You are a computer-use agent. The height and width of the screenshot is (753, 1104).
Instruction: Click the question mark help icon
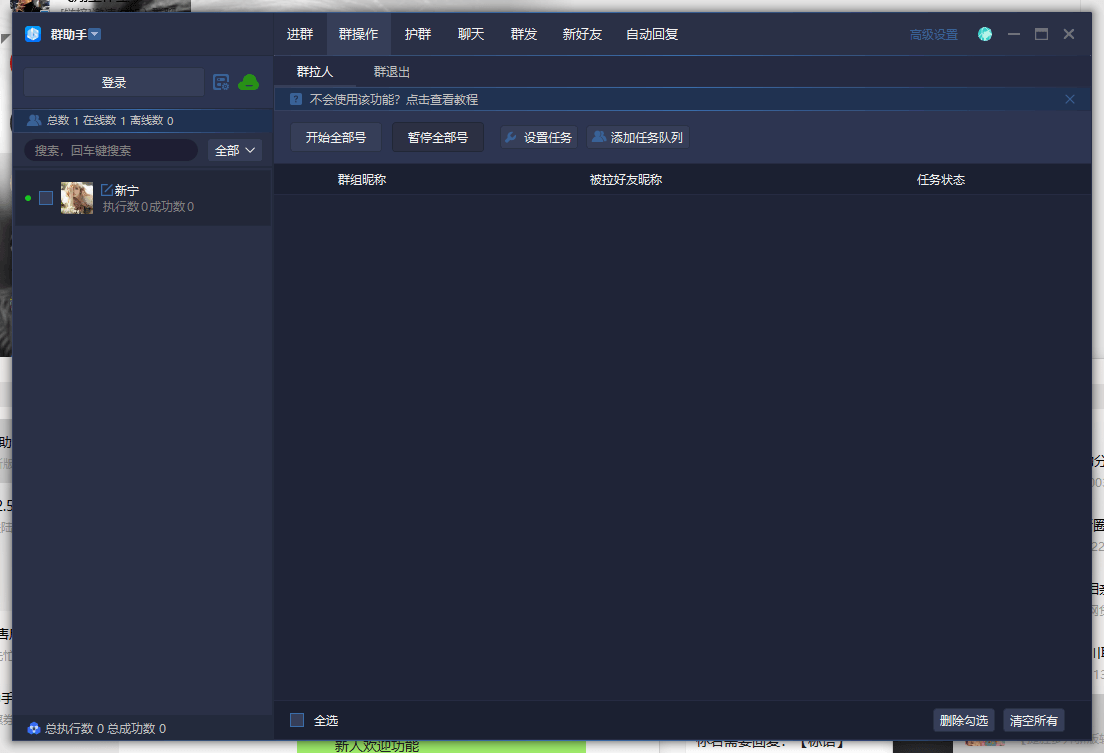point(296,100)
